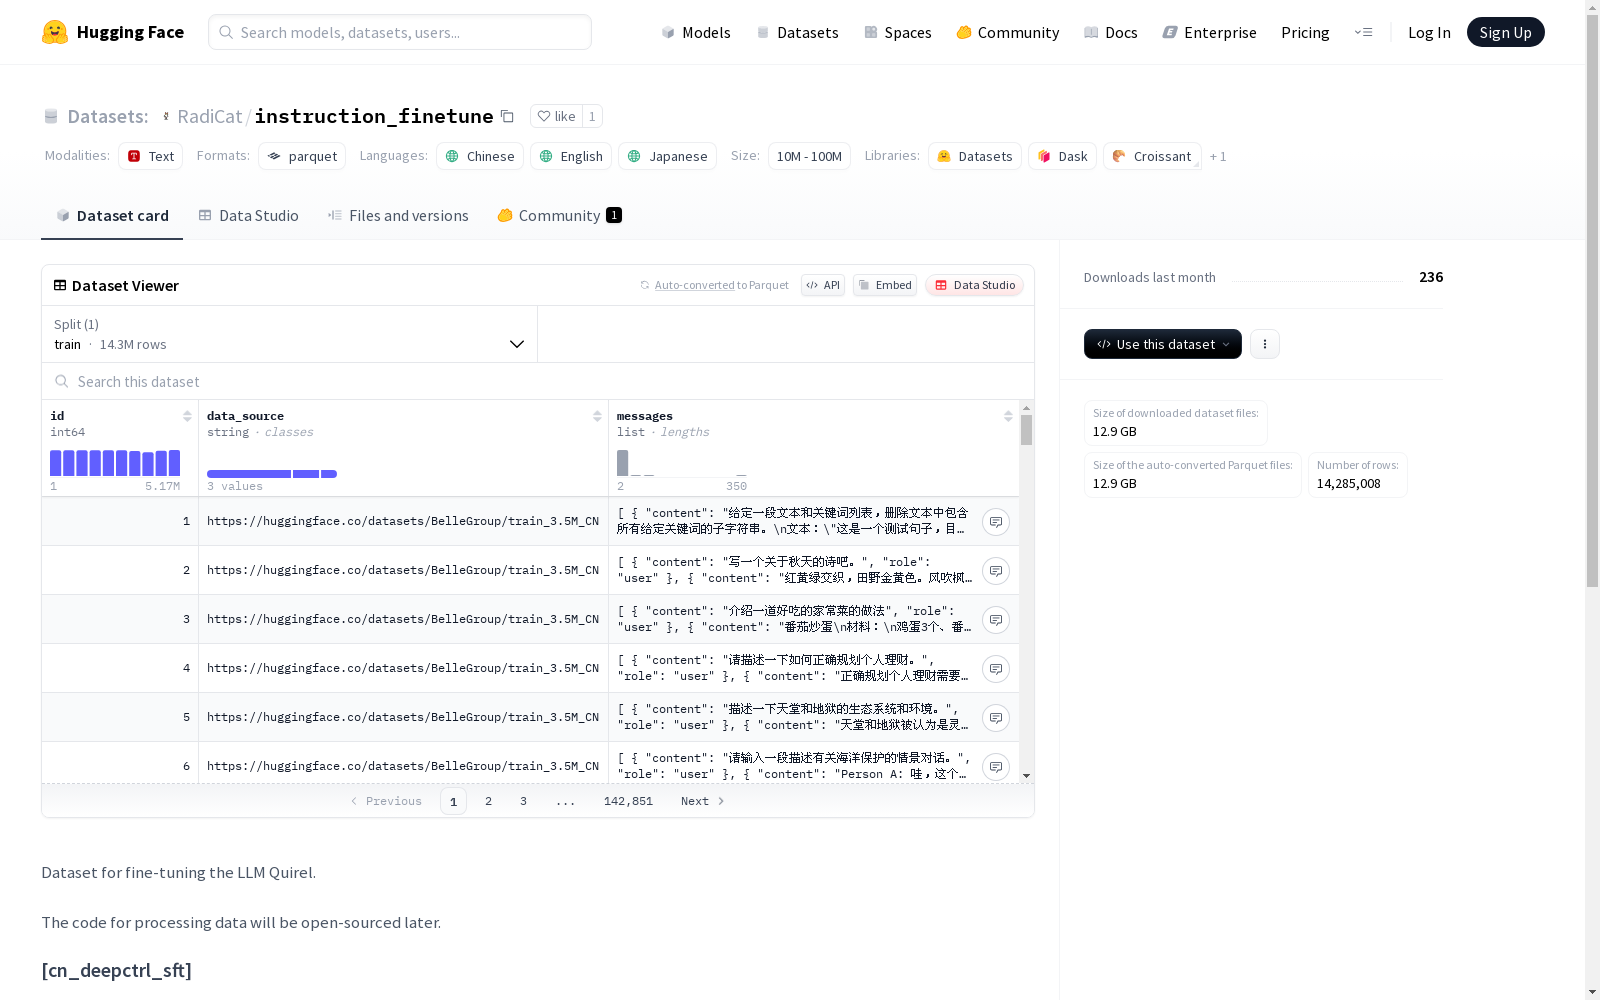Screen dimensions: 1600x1000
Task: Go to page 2 of the viewer
Action: point(488,801)
